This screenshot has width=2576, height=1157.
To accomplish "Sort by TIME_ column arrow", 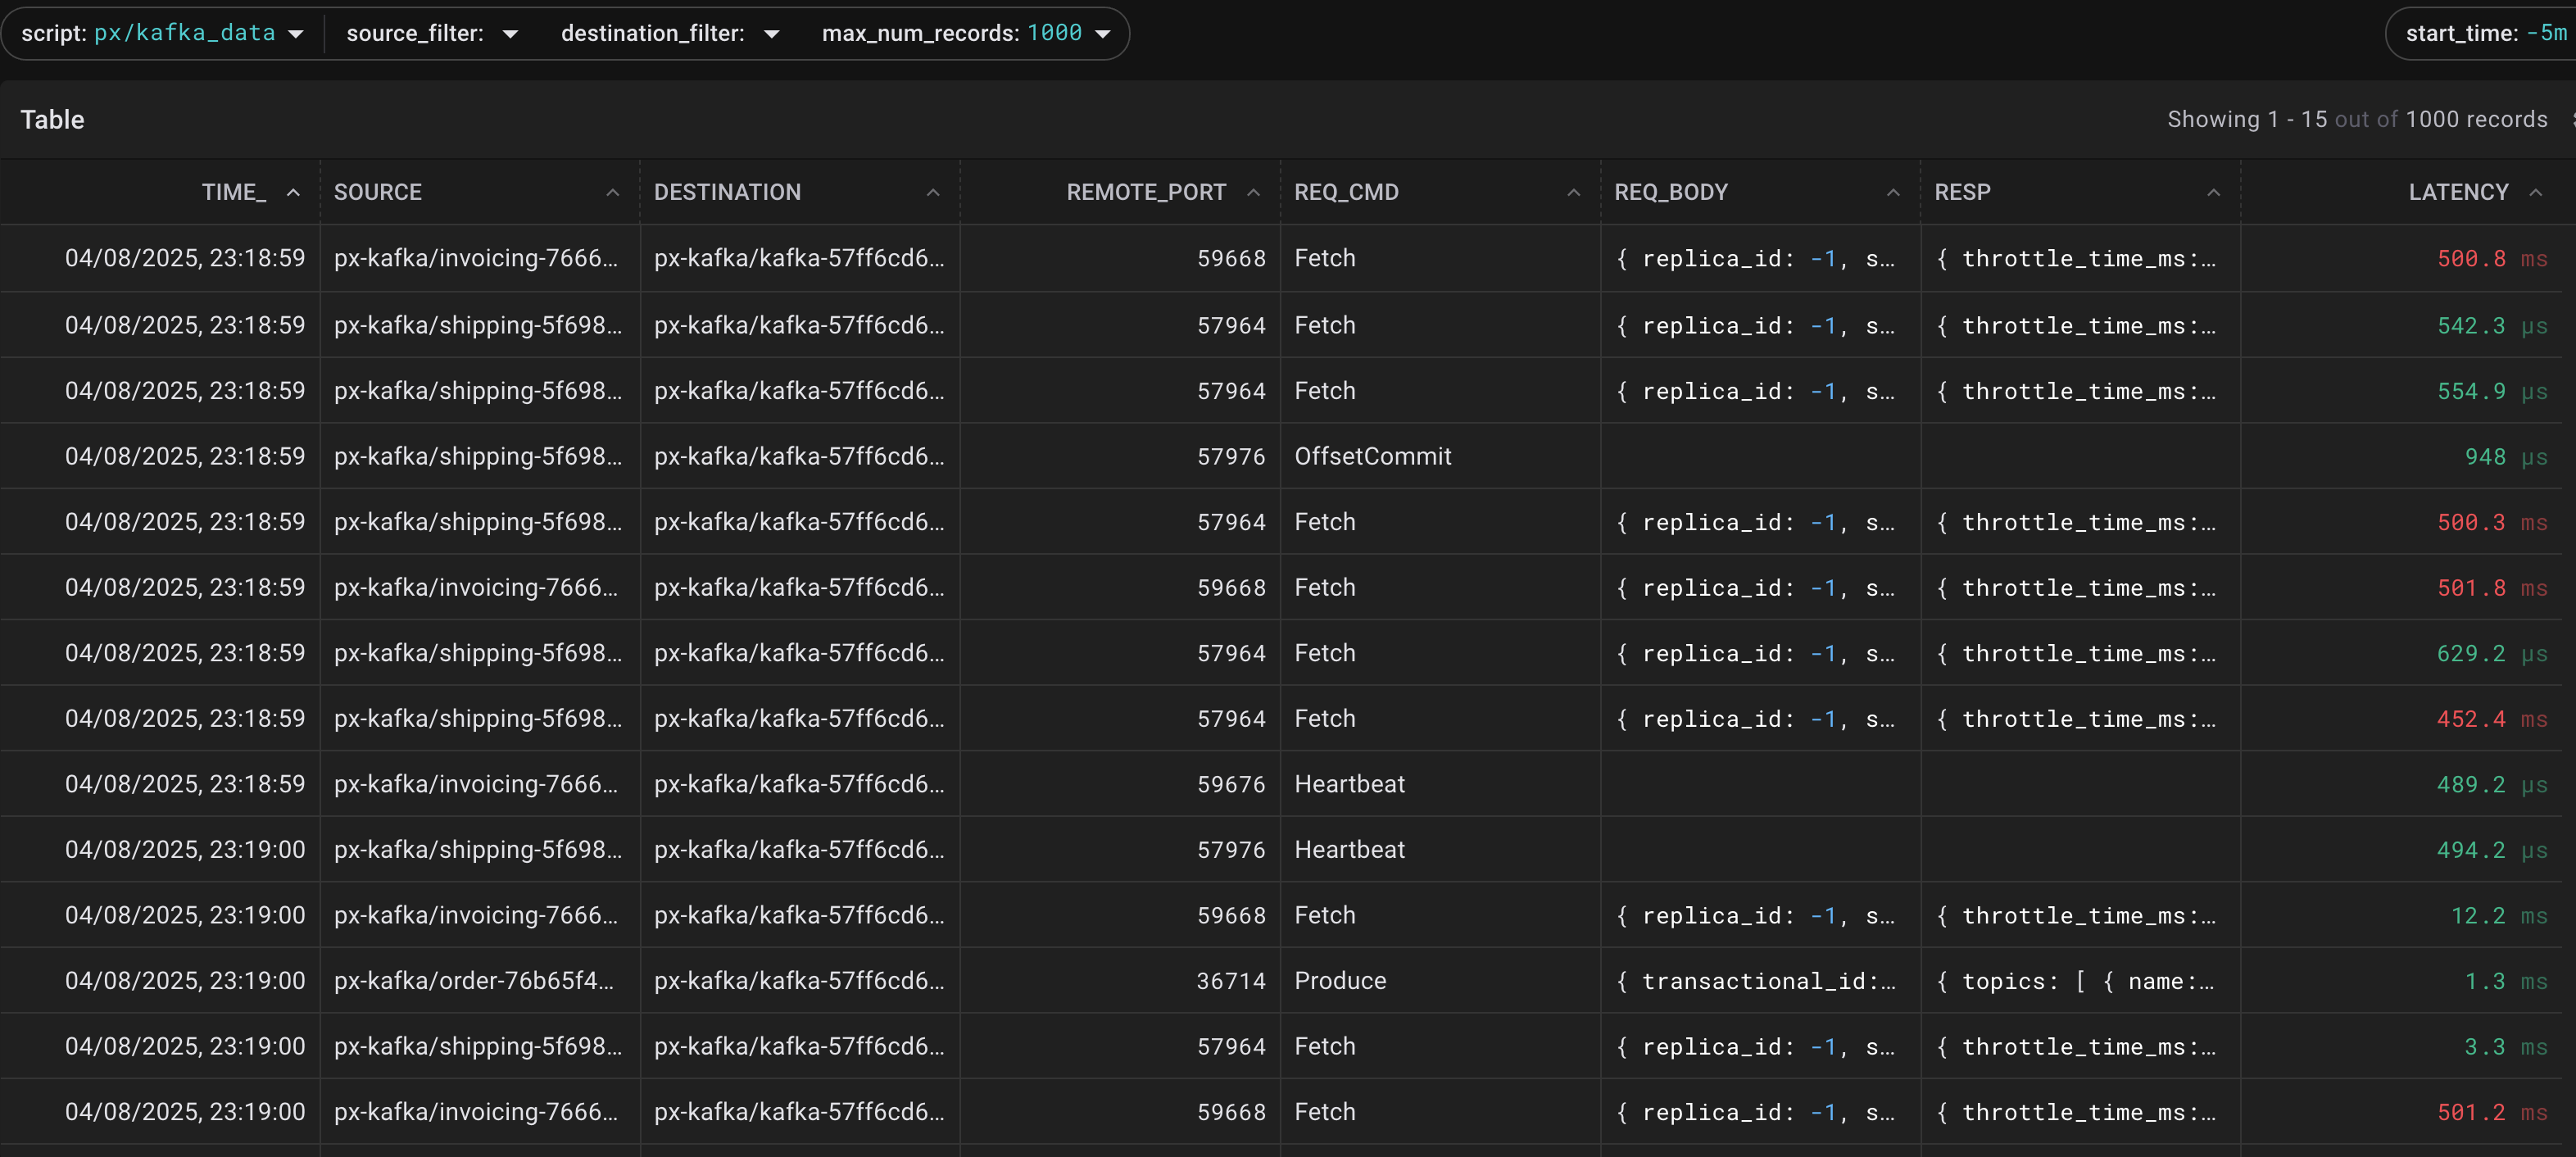I will tap(293, 192).
